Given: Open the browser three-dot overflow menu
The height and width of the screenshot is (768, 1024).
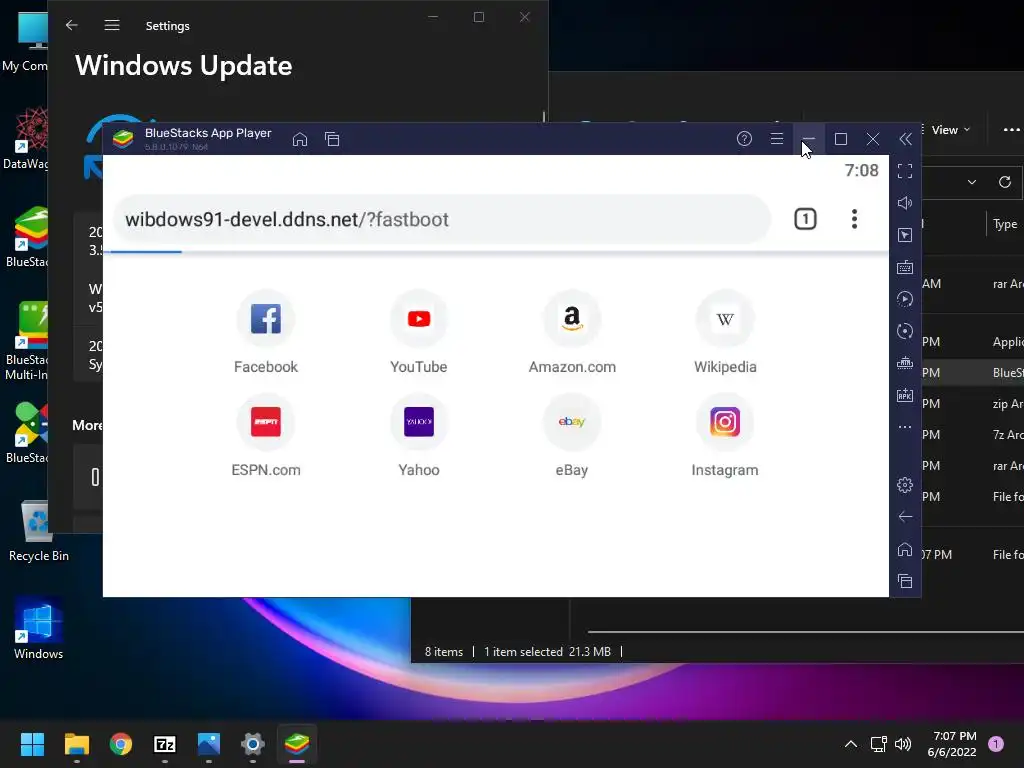Looking at the screenshot, I should [854, 219].
